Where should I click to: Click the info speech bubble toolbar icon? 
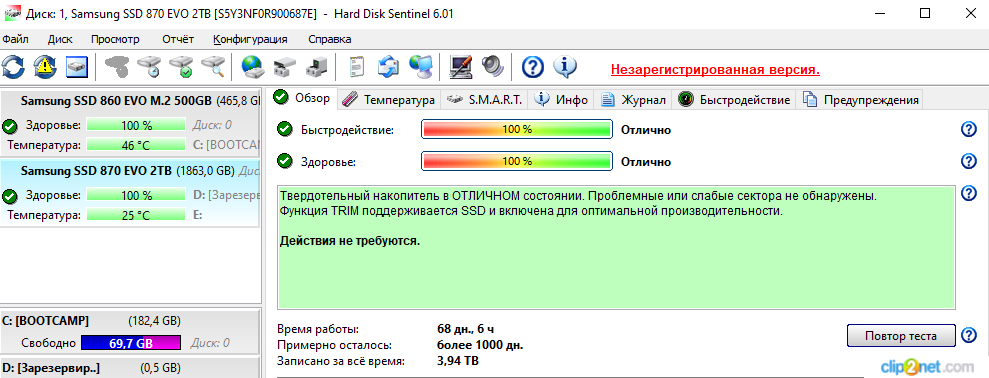click(x=565, y=66)
